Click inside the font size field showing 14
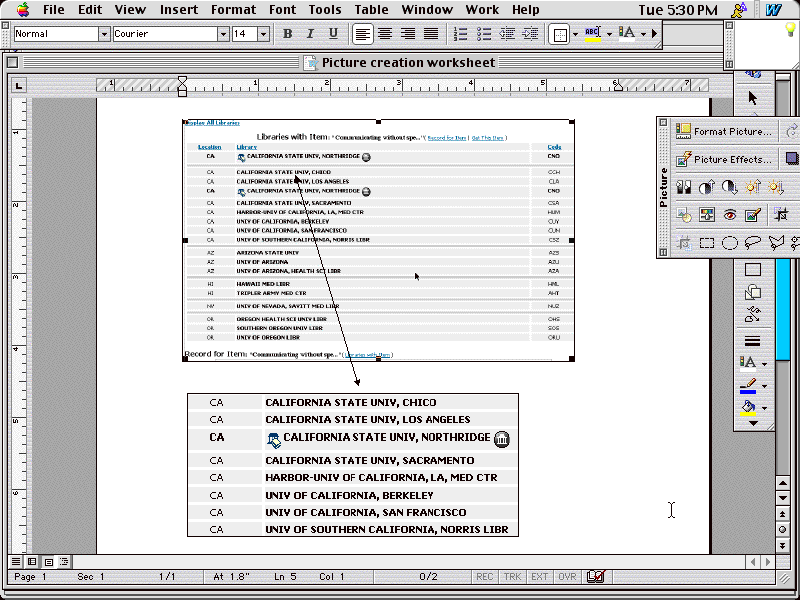800x600 pixels. [244, 34]
